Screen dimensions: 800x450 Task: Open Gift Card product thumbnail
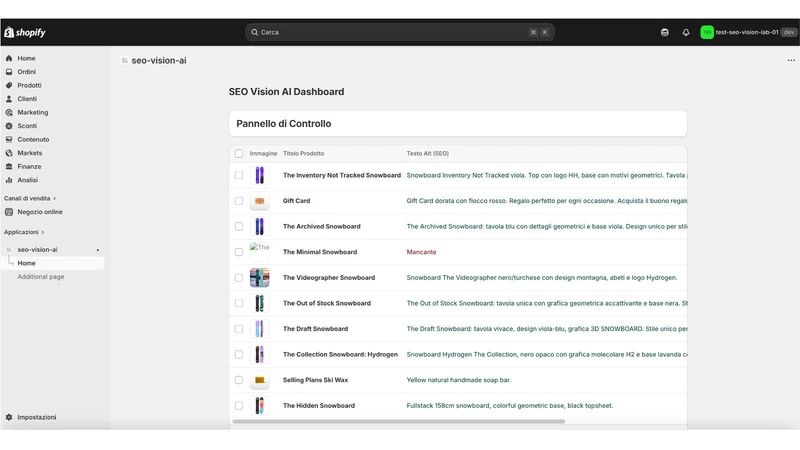pyautogui.click(x=259, y=201)
